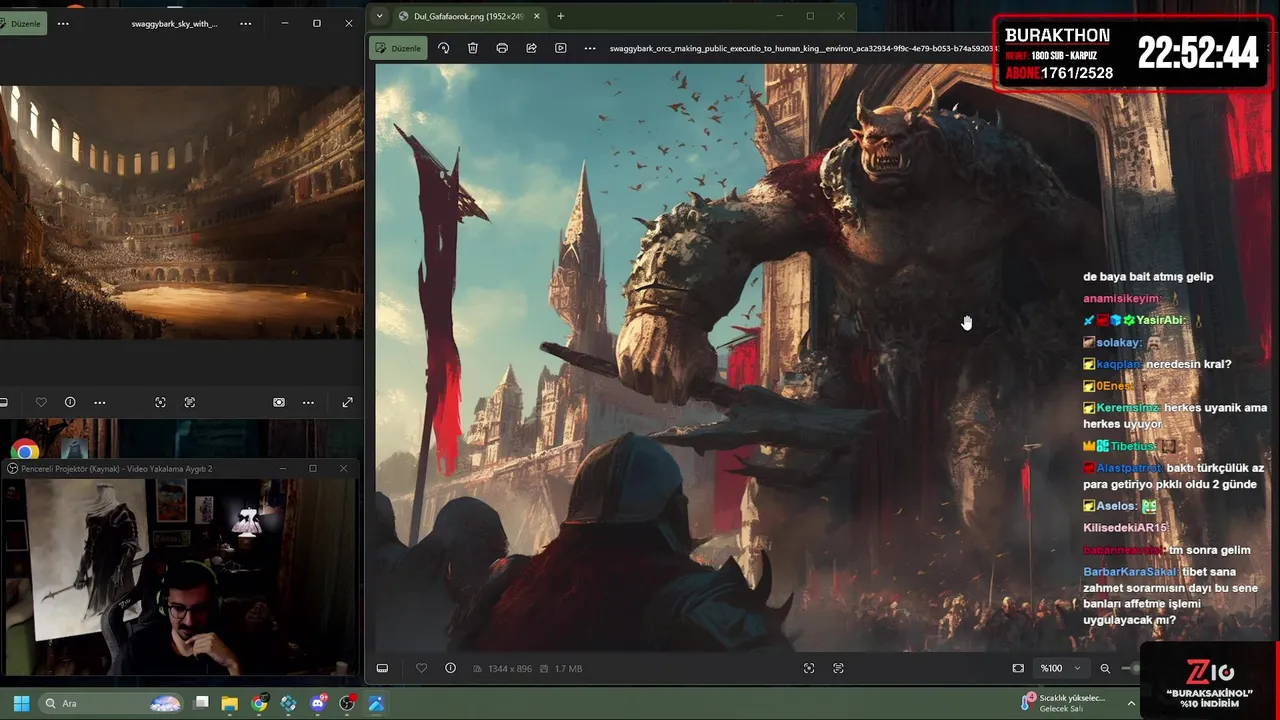
Task: Delete the orc image with trash icon
Action: (x=473, y=48)
